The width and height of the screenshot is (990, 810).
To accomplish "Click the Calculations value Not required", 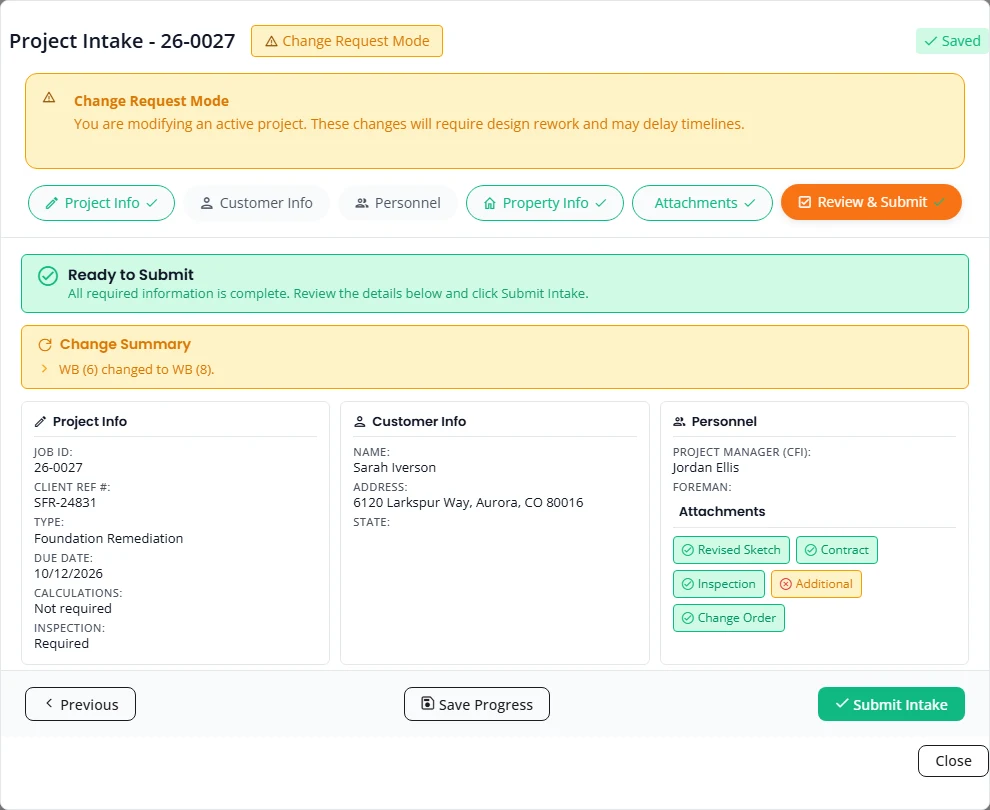I will pos(73,609).
